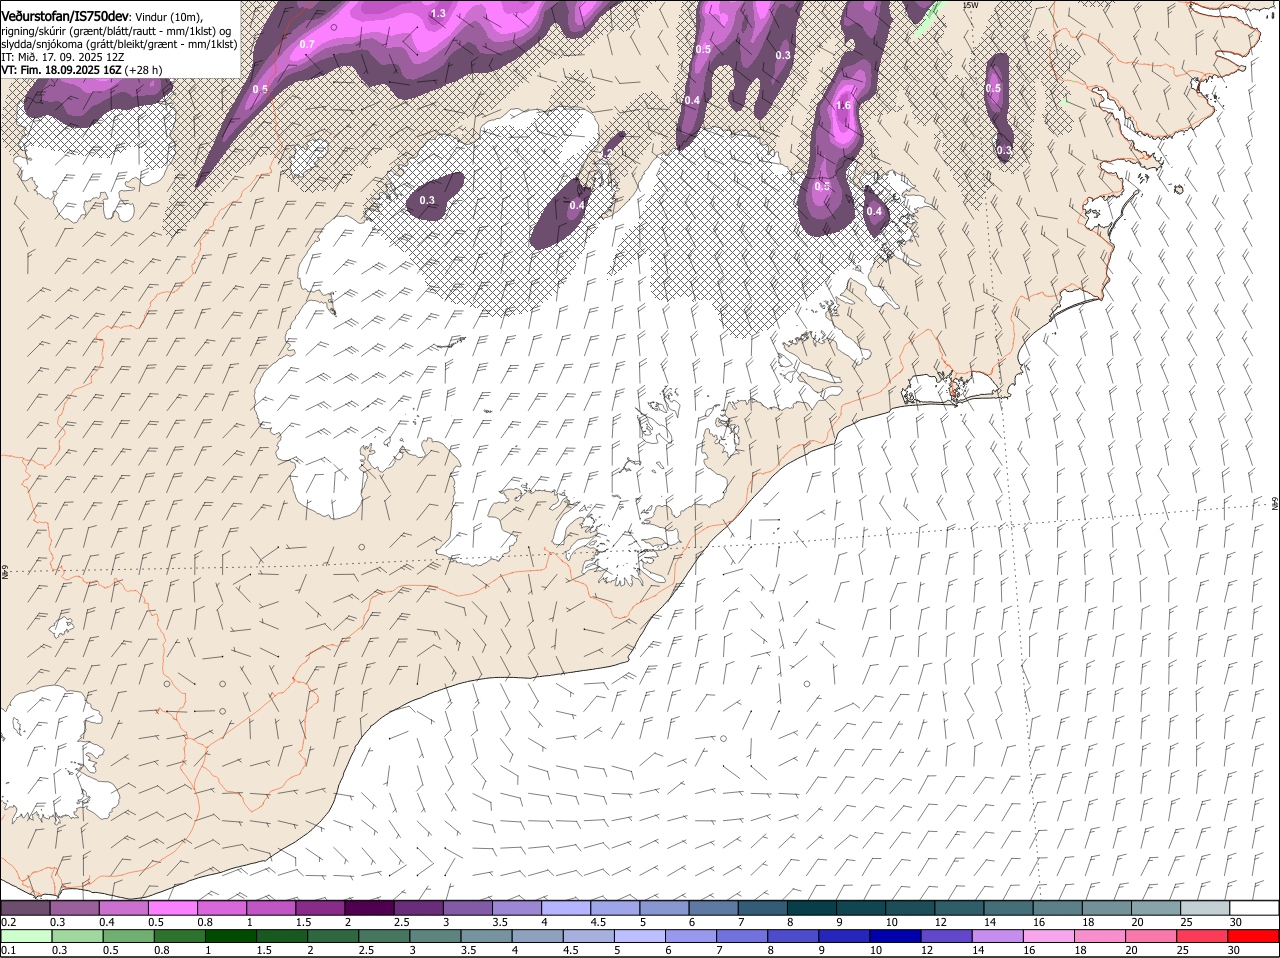
Task: Pick the pink snow swatch between 0.5 and 0.8
Action: click(173, 908)
